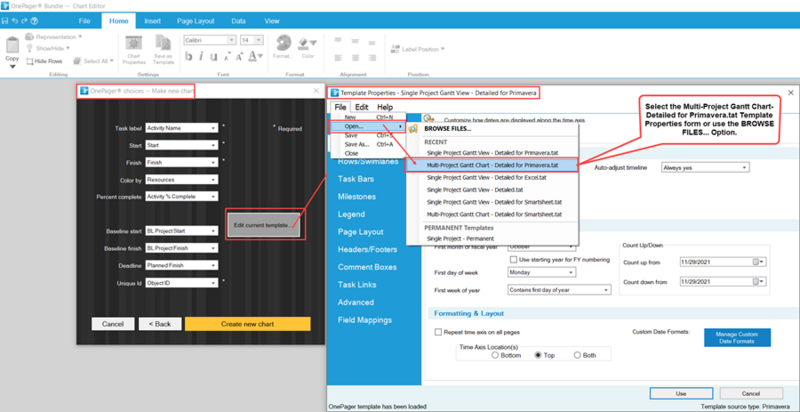
Task: Open the Label Position dropdown
Action: 418,49
